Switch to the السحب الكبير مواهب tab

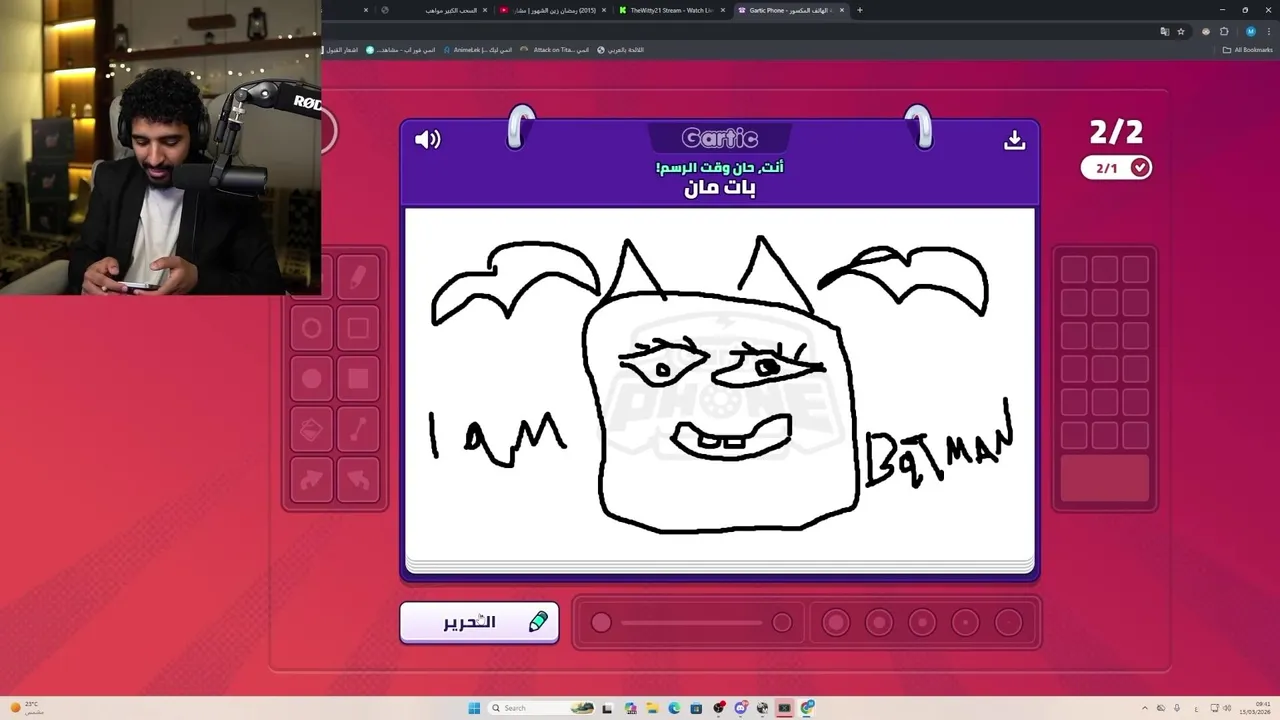tap(436, 10)
